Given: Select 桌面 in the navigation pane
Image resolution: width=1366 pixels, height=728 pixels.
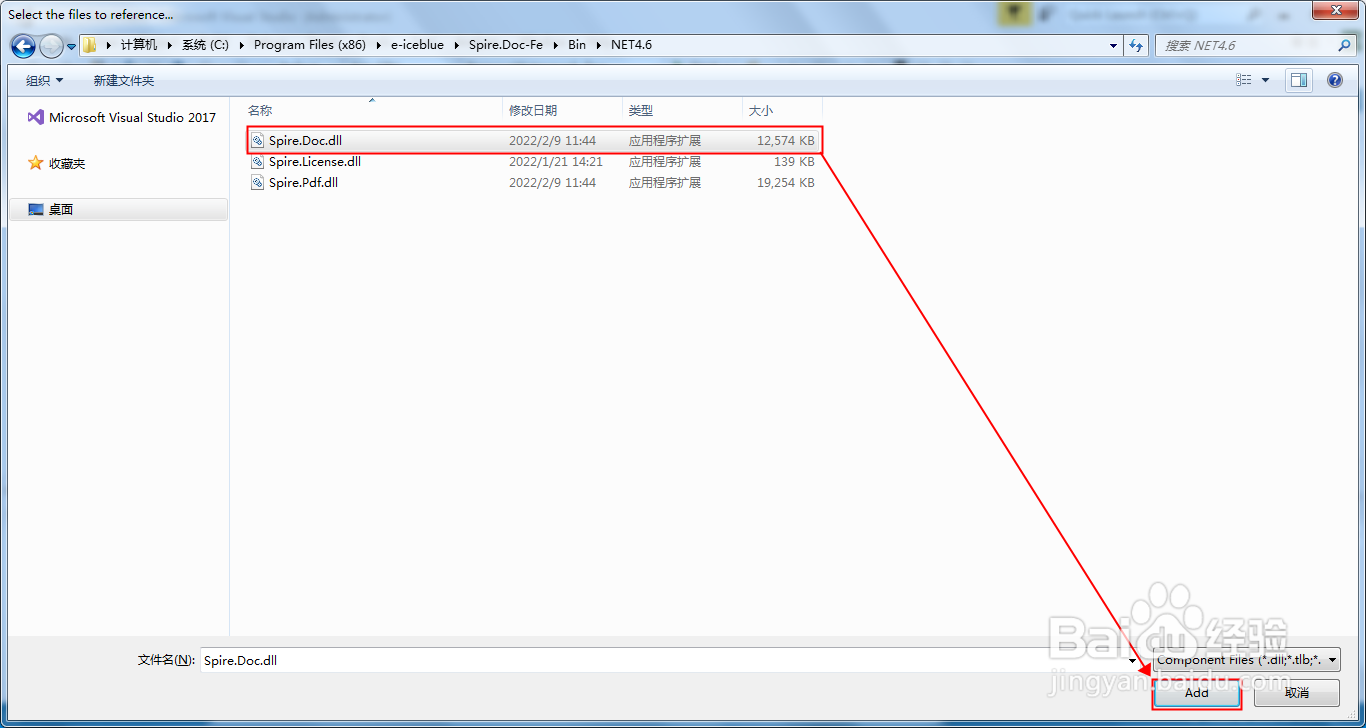Looking at the screenshot, I should [x=119, y=209].
